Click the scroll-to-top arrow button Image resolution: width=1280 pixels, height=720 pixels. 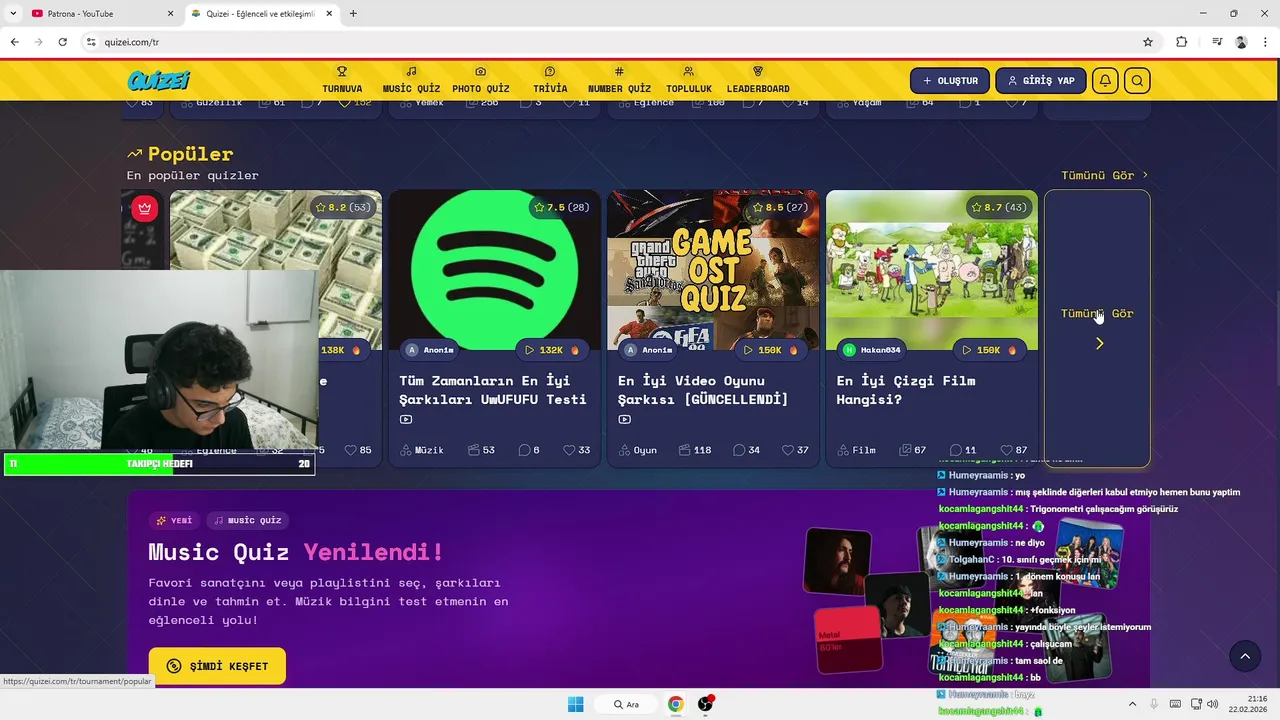tap(1245, 656)
